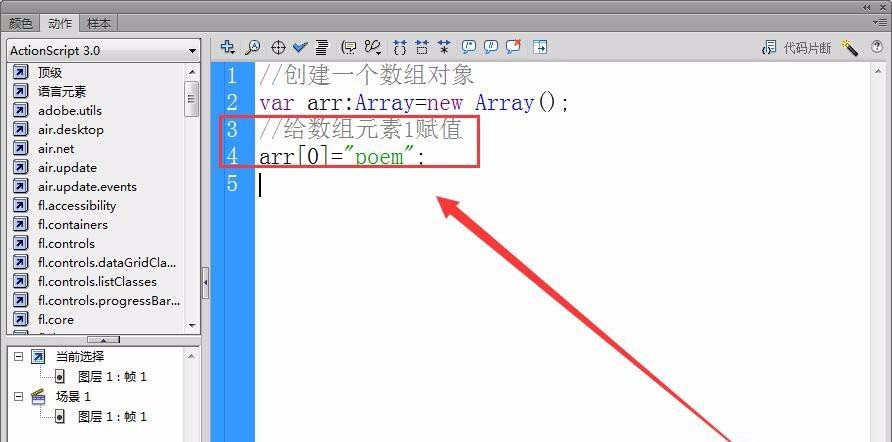Click script navigator scroll up arrow
892x442 pixels.
click(192, 356)
